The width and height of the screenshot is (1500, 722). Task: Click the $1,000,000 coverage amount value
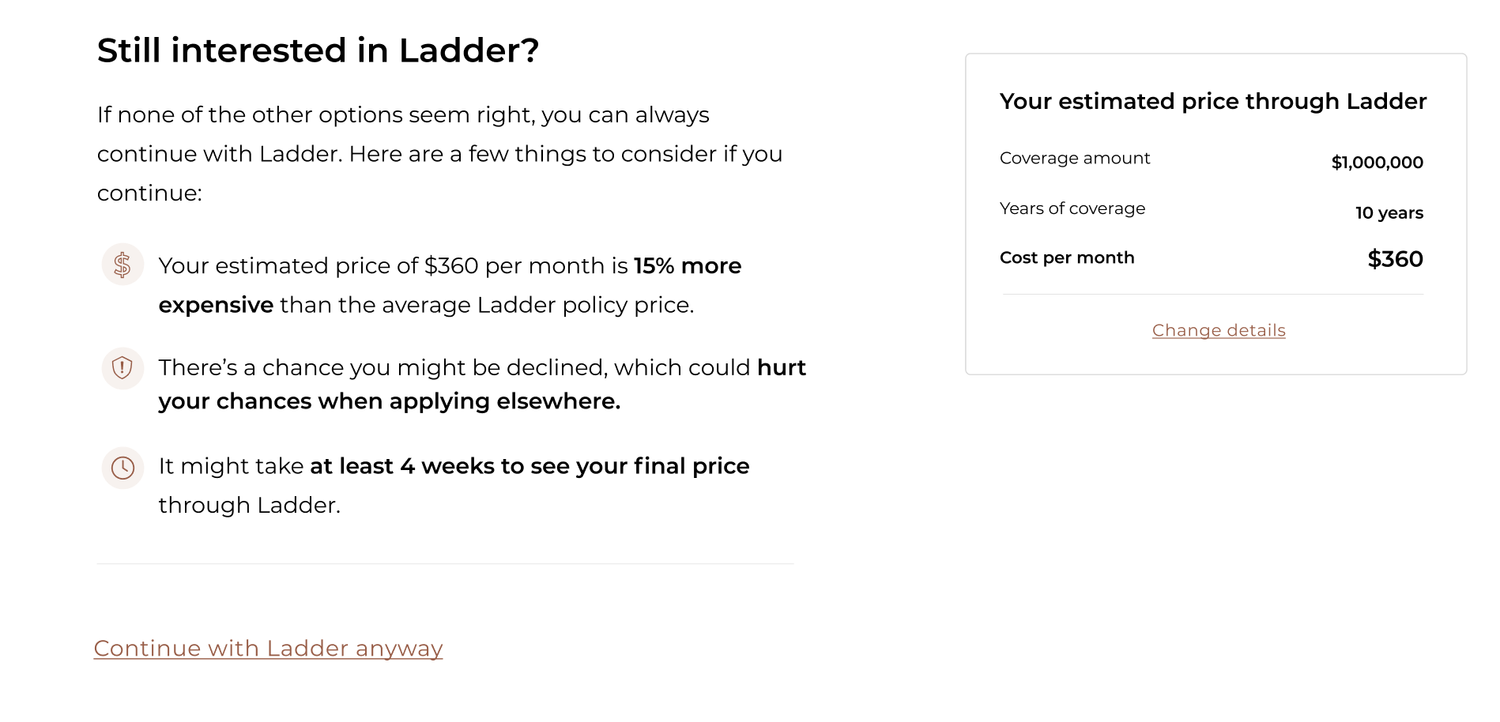click(x=1377, y=162)
